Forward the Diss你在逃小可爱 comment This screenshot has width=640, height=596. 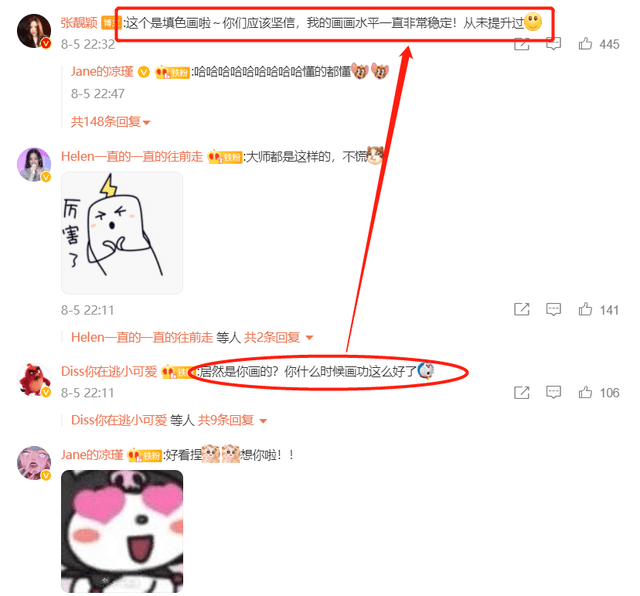522,392
